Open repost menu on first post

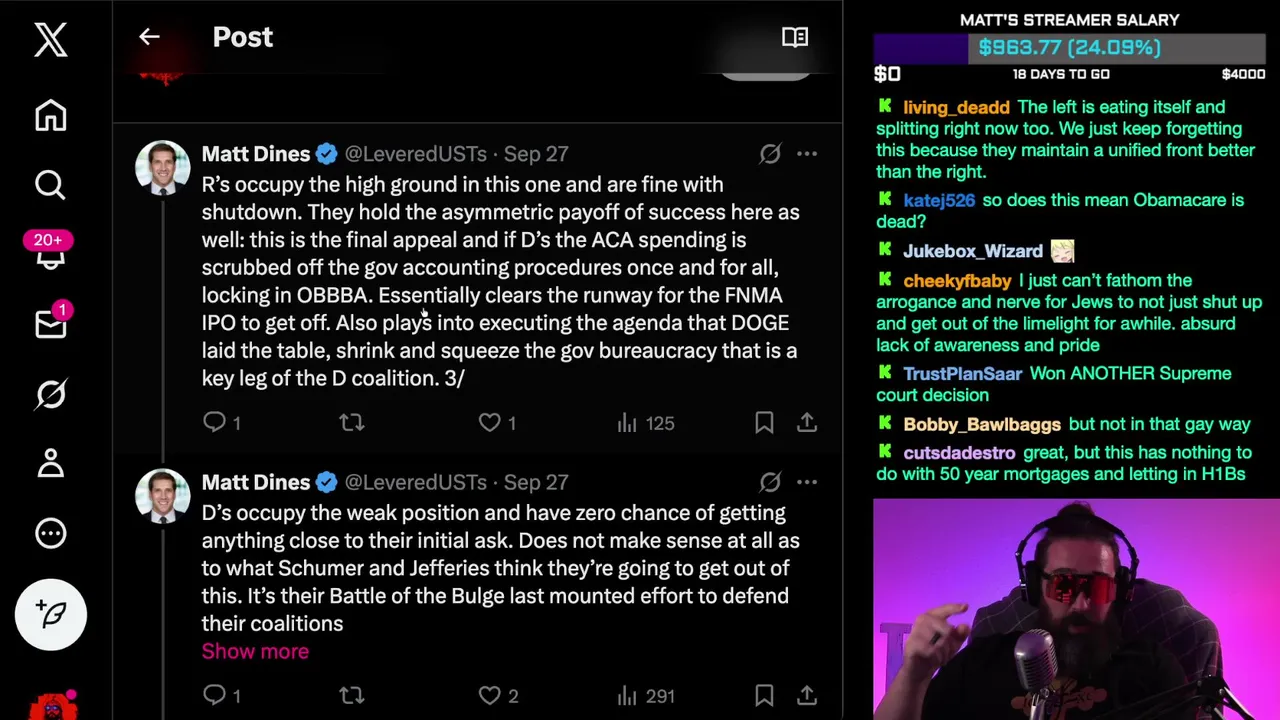point(351,423)
